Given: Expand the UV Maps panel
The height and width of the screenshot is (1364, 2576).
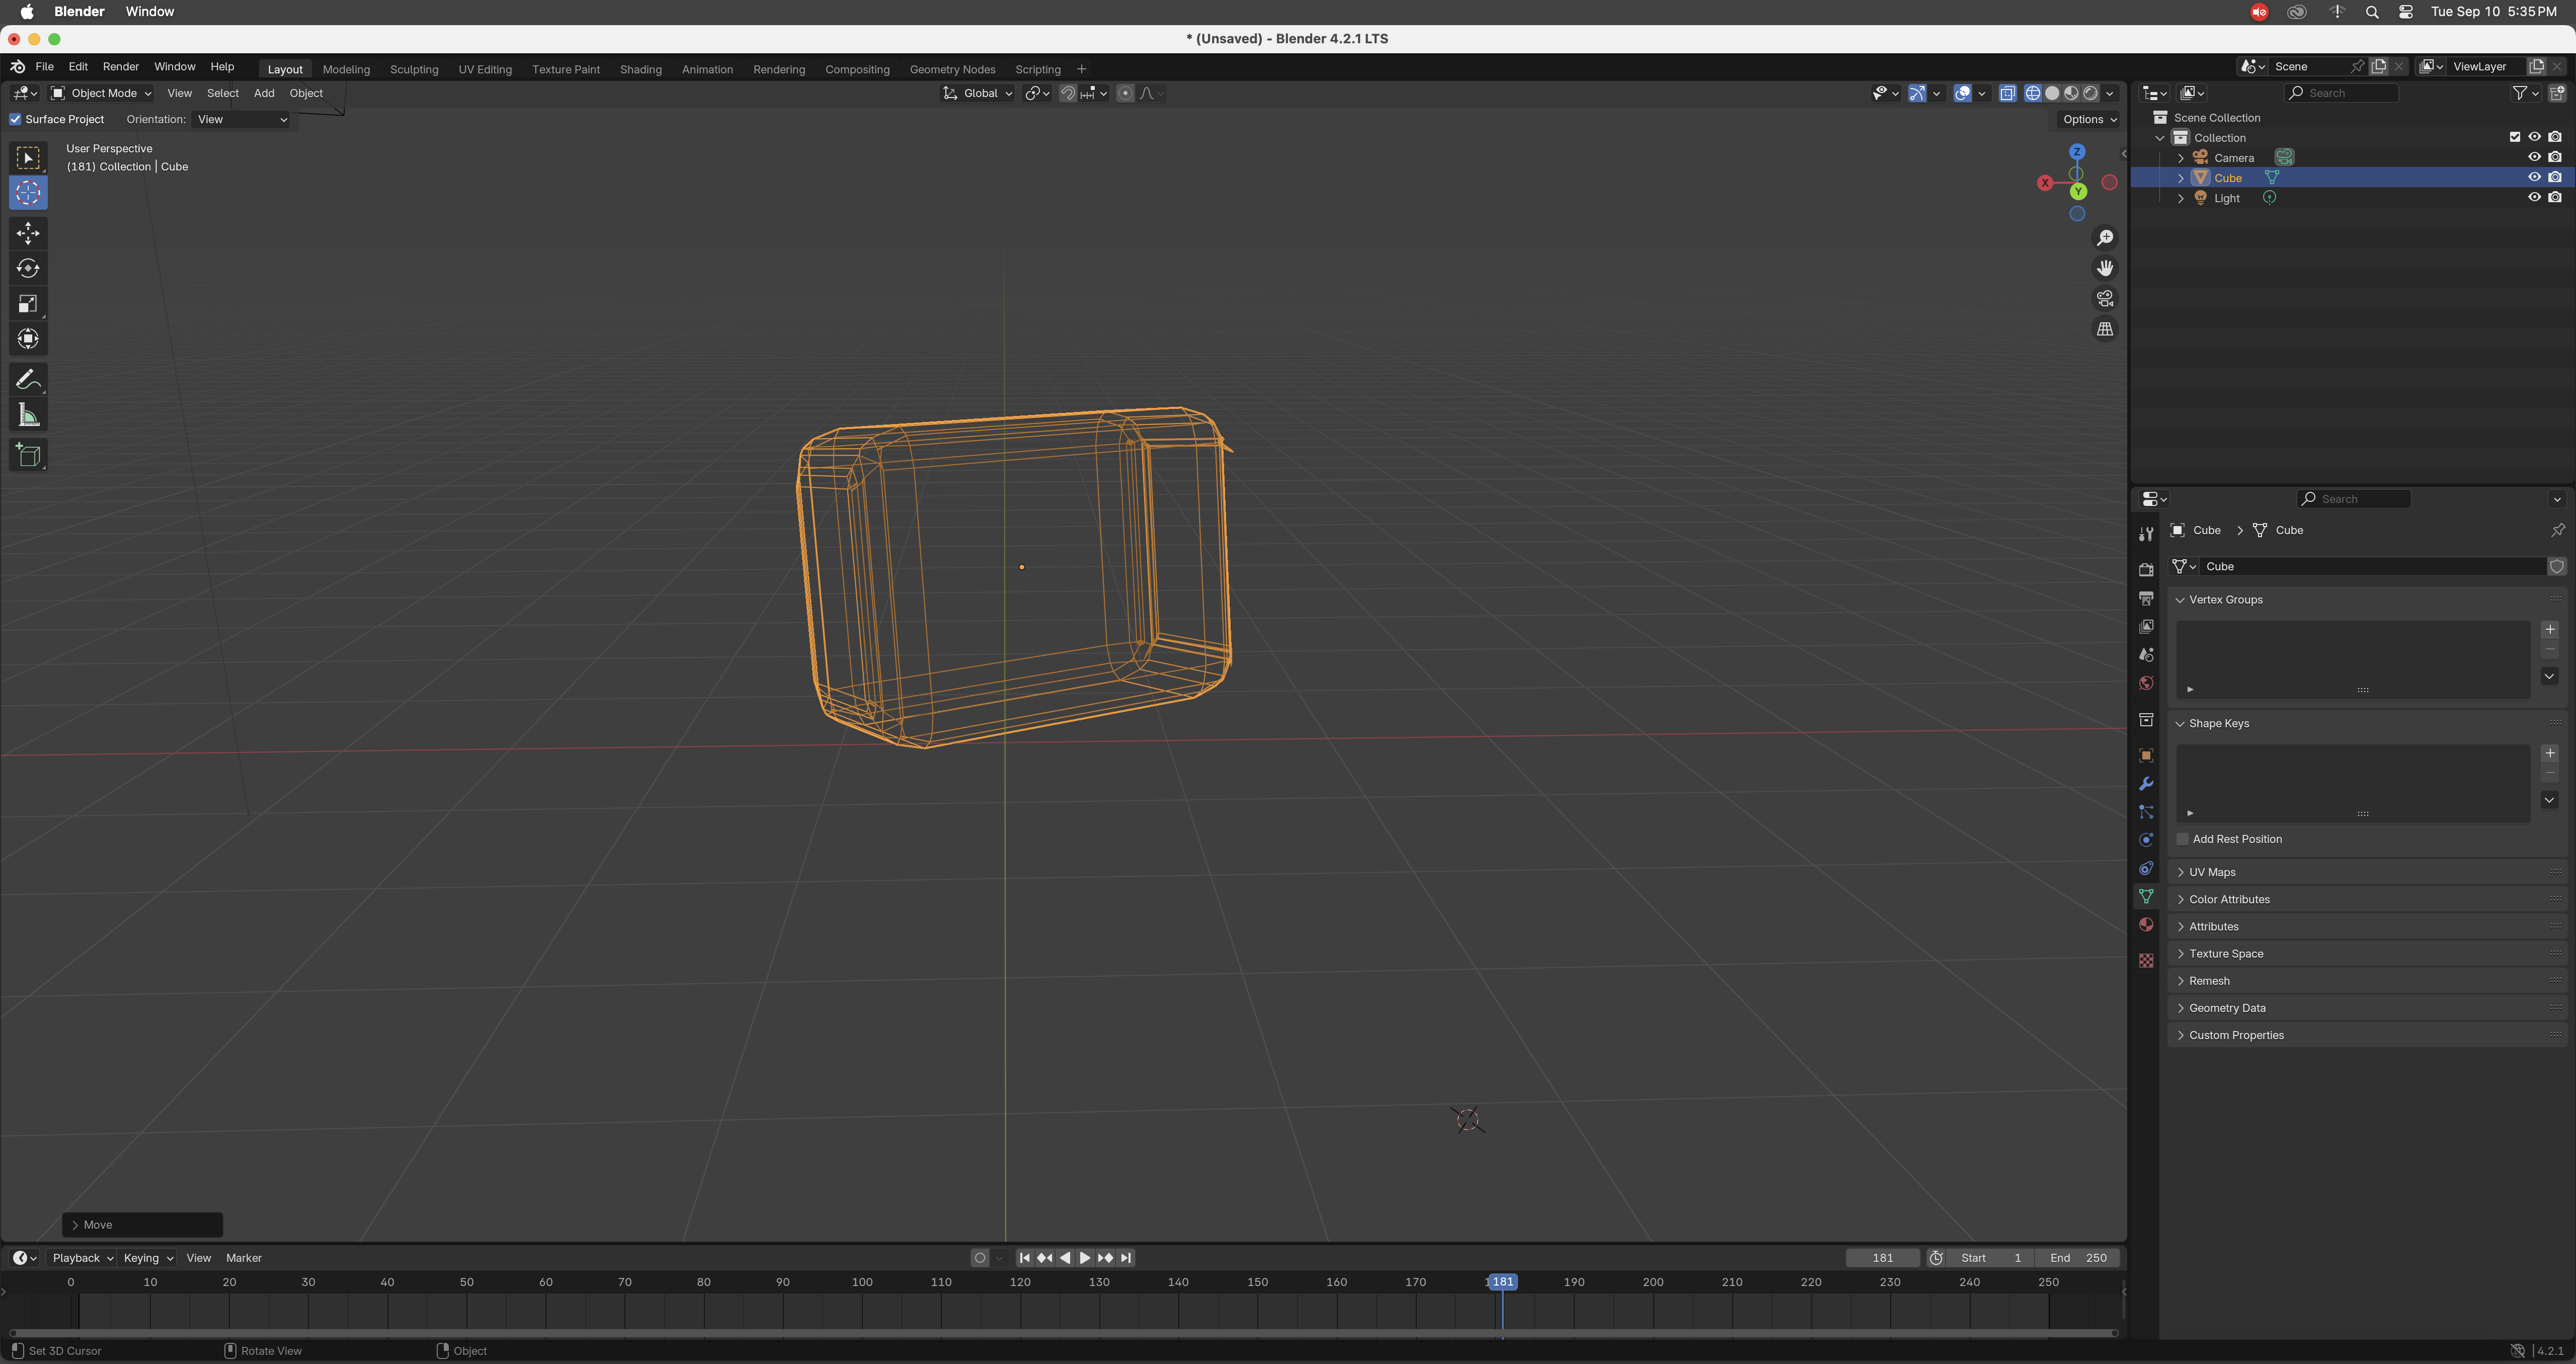Looking at the screenshot, I should (2212, 872).
